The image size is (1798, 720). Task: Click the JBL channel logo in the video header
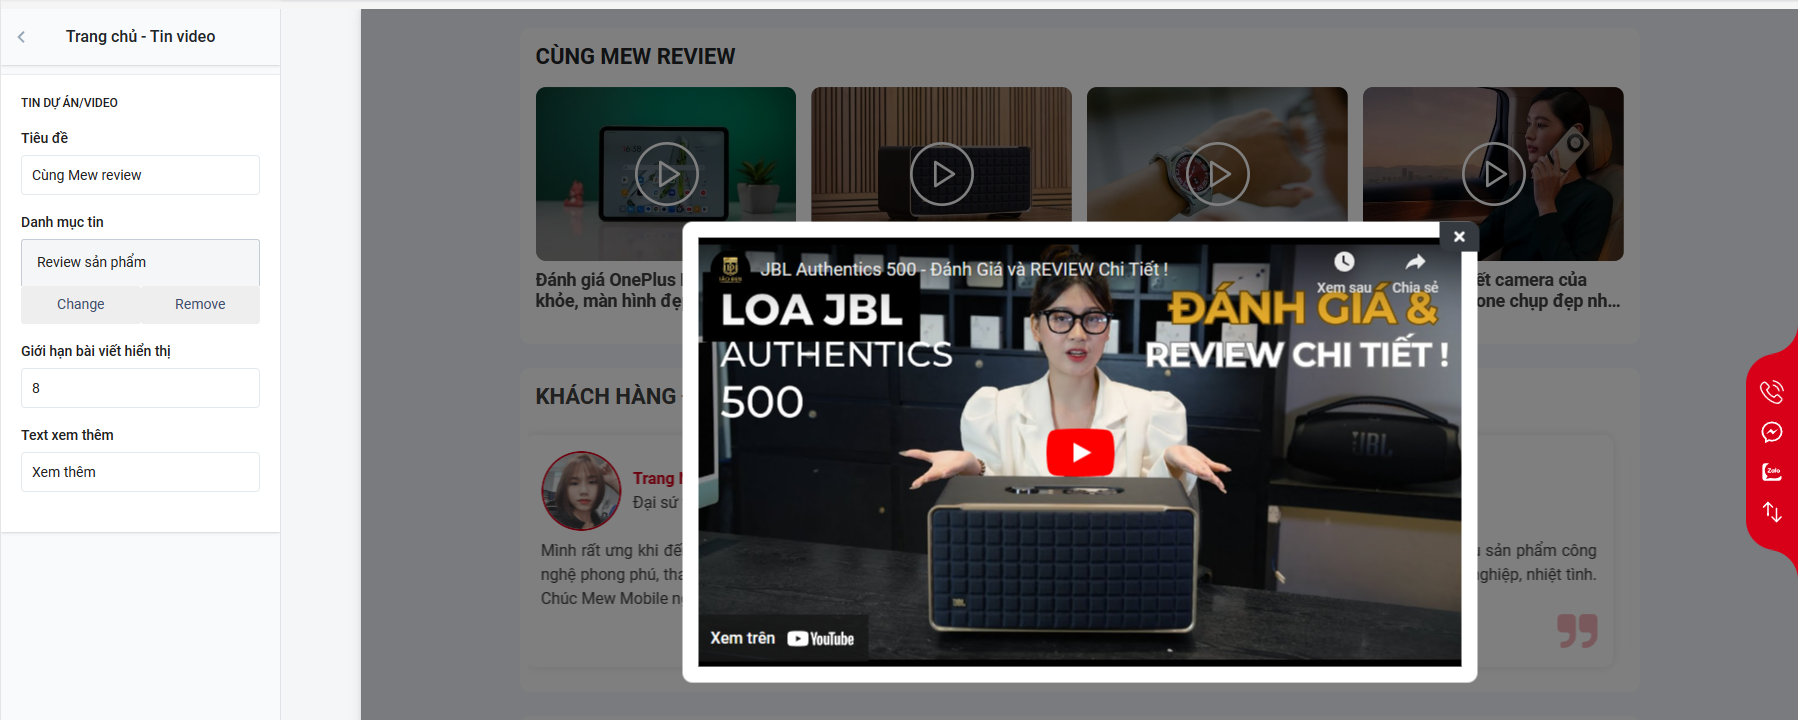[730, 268]
